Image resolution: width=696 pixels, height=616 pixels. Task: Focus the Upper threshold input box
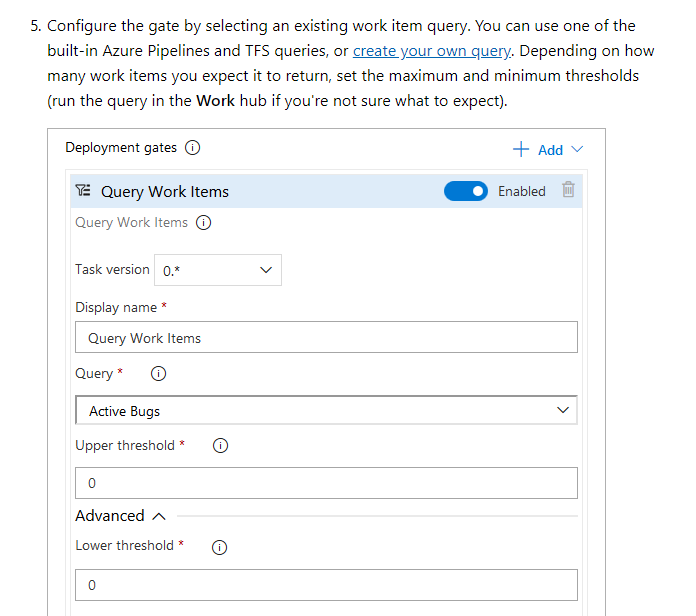[x=326, y=483]
